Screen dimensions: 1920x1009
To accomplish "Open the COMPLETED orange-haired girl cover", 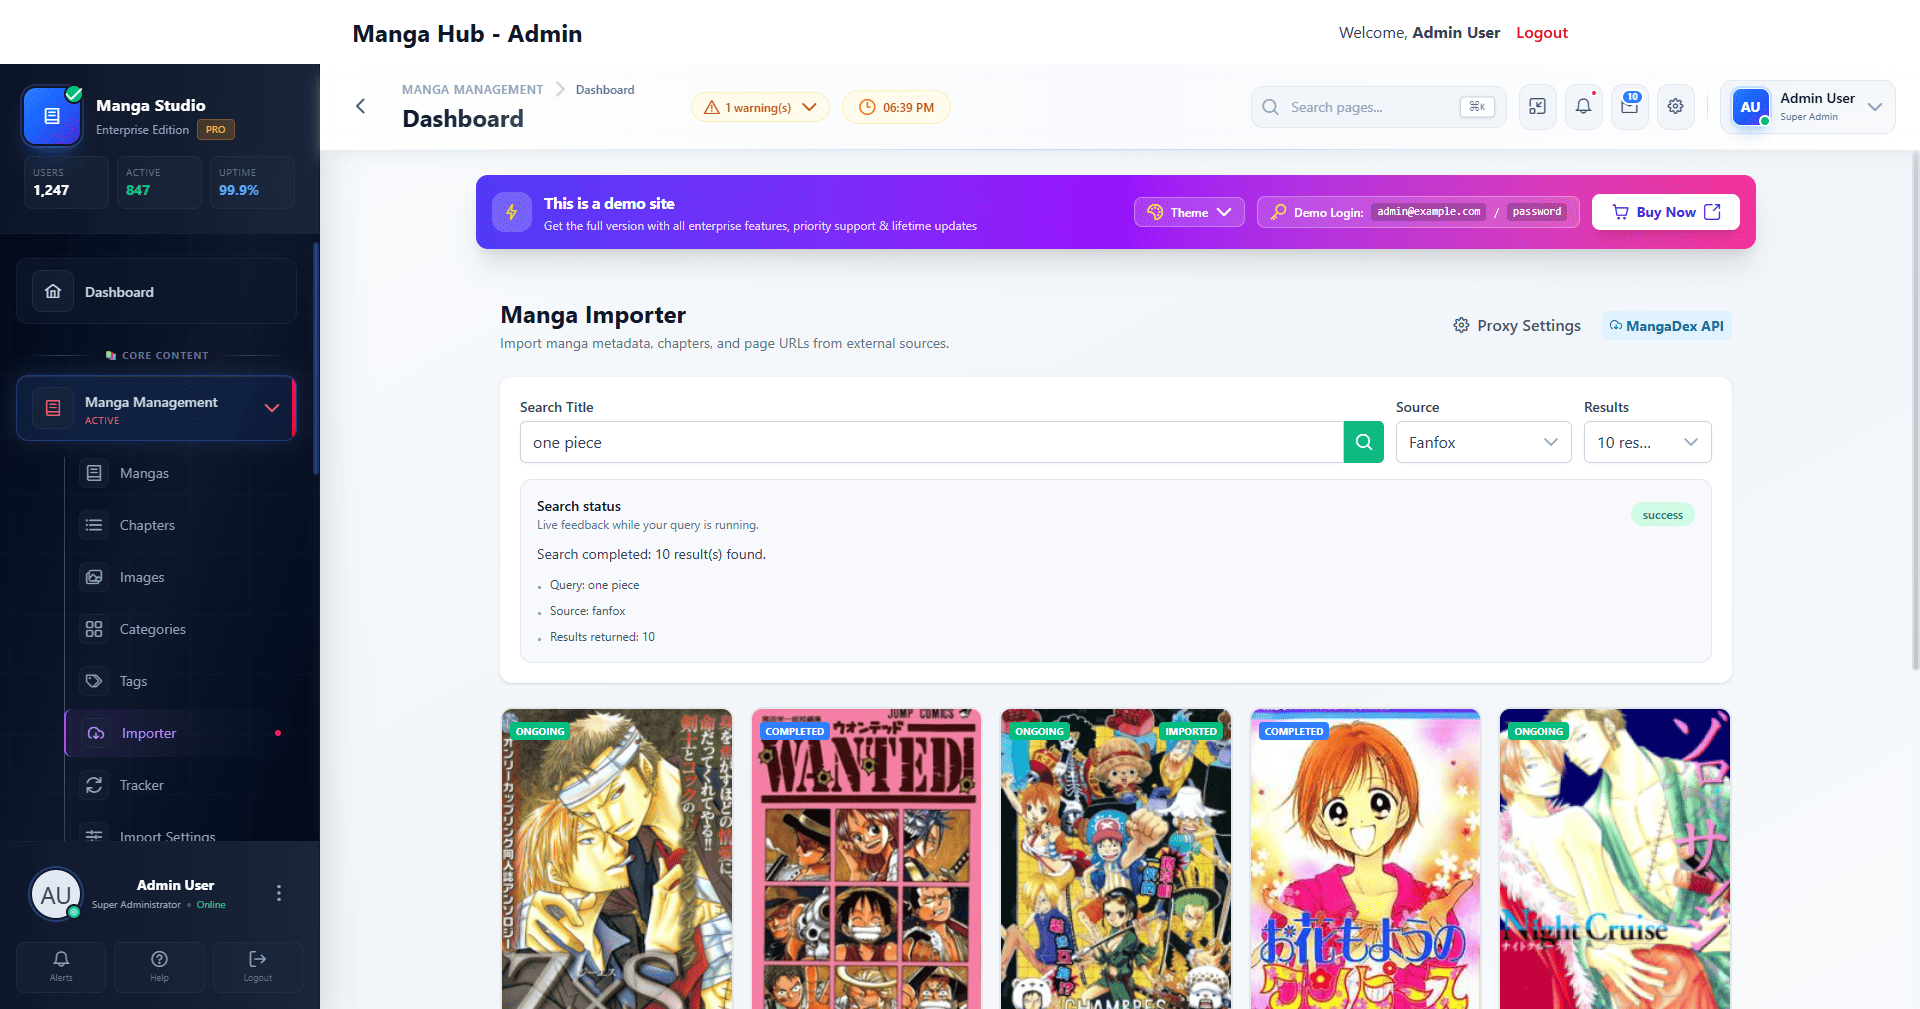I will click(1365, 859).
